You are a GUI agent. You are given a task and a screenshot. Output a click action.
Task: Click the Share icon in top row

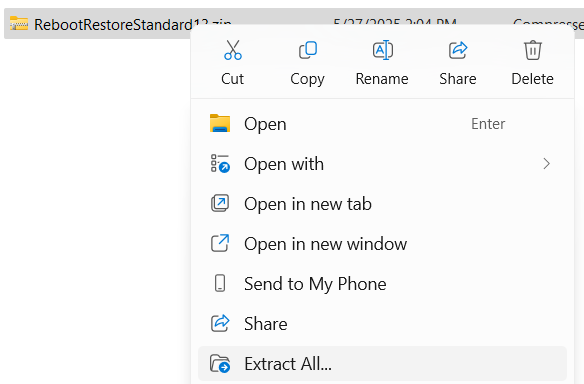[458, 50]
